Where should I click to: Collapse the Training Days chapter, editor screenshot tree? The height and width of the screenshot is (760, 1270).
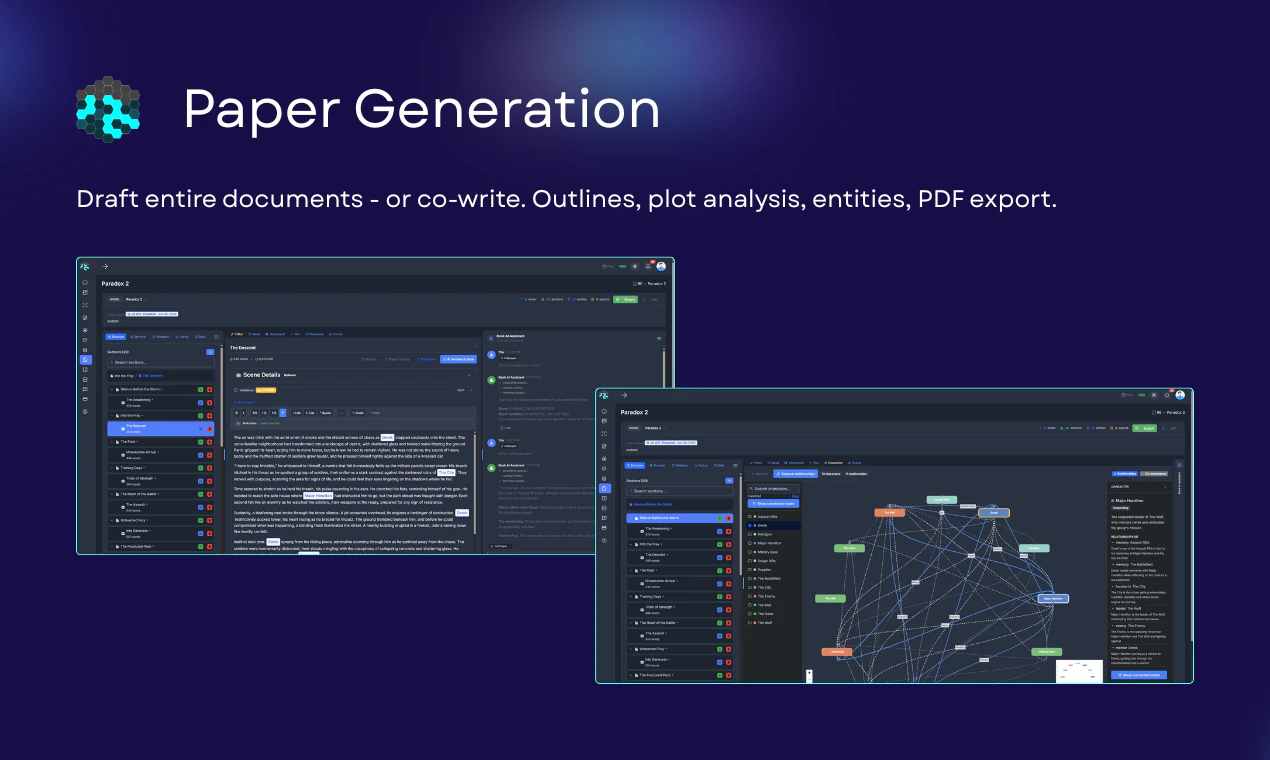click(112, 468)
